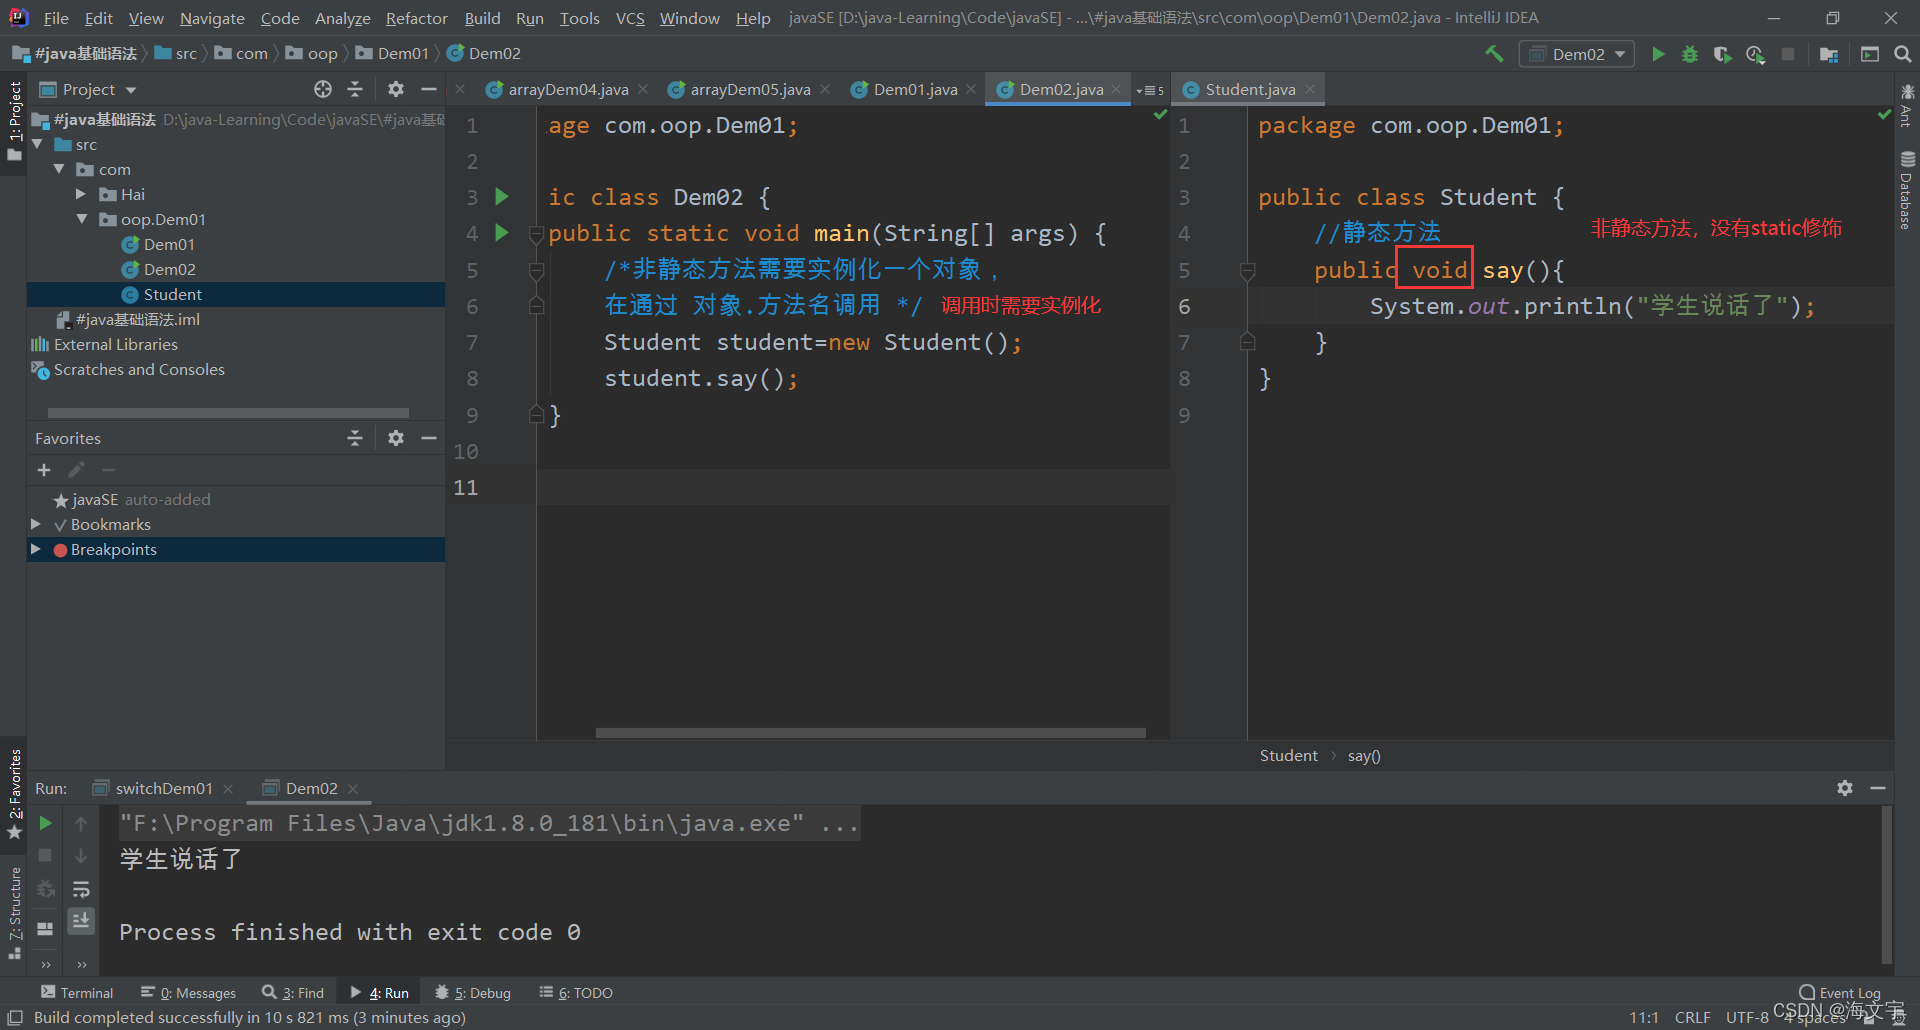Run Dem02 with green play button in toolbar

pyautogui.click(x=1658, y=54)
